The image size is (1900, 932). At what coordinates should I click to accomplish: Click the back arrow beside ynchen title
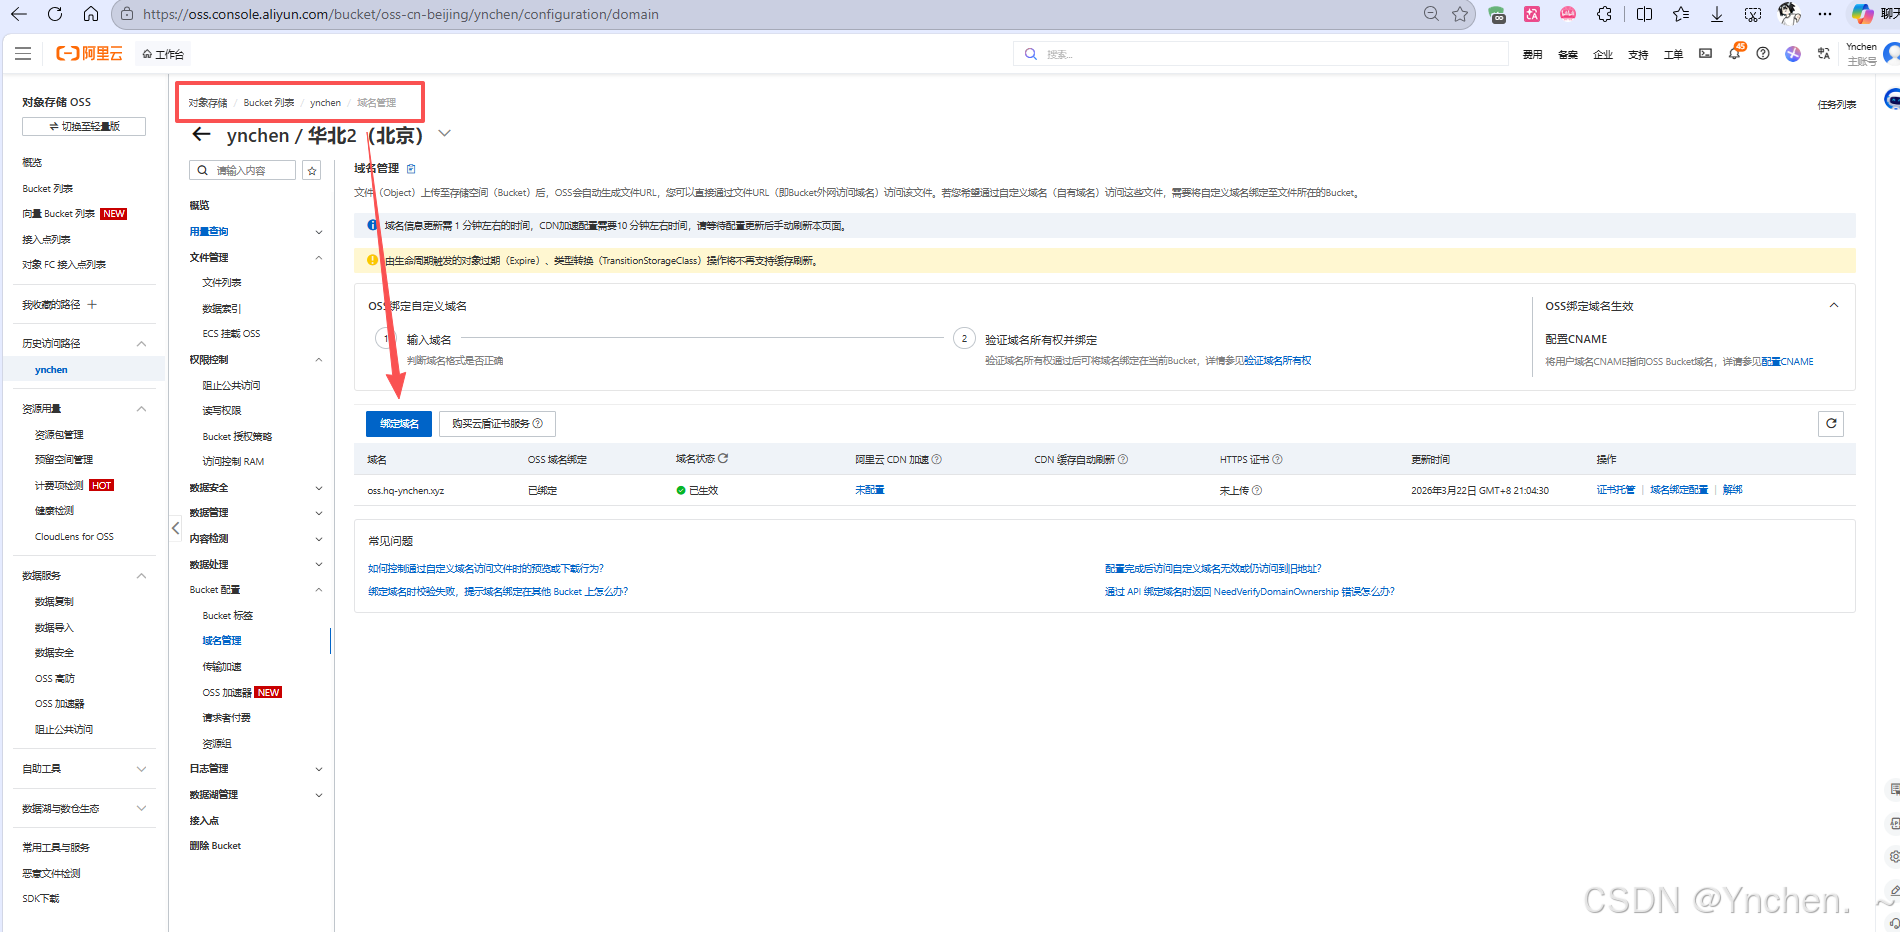click(201, 134)
